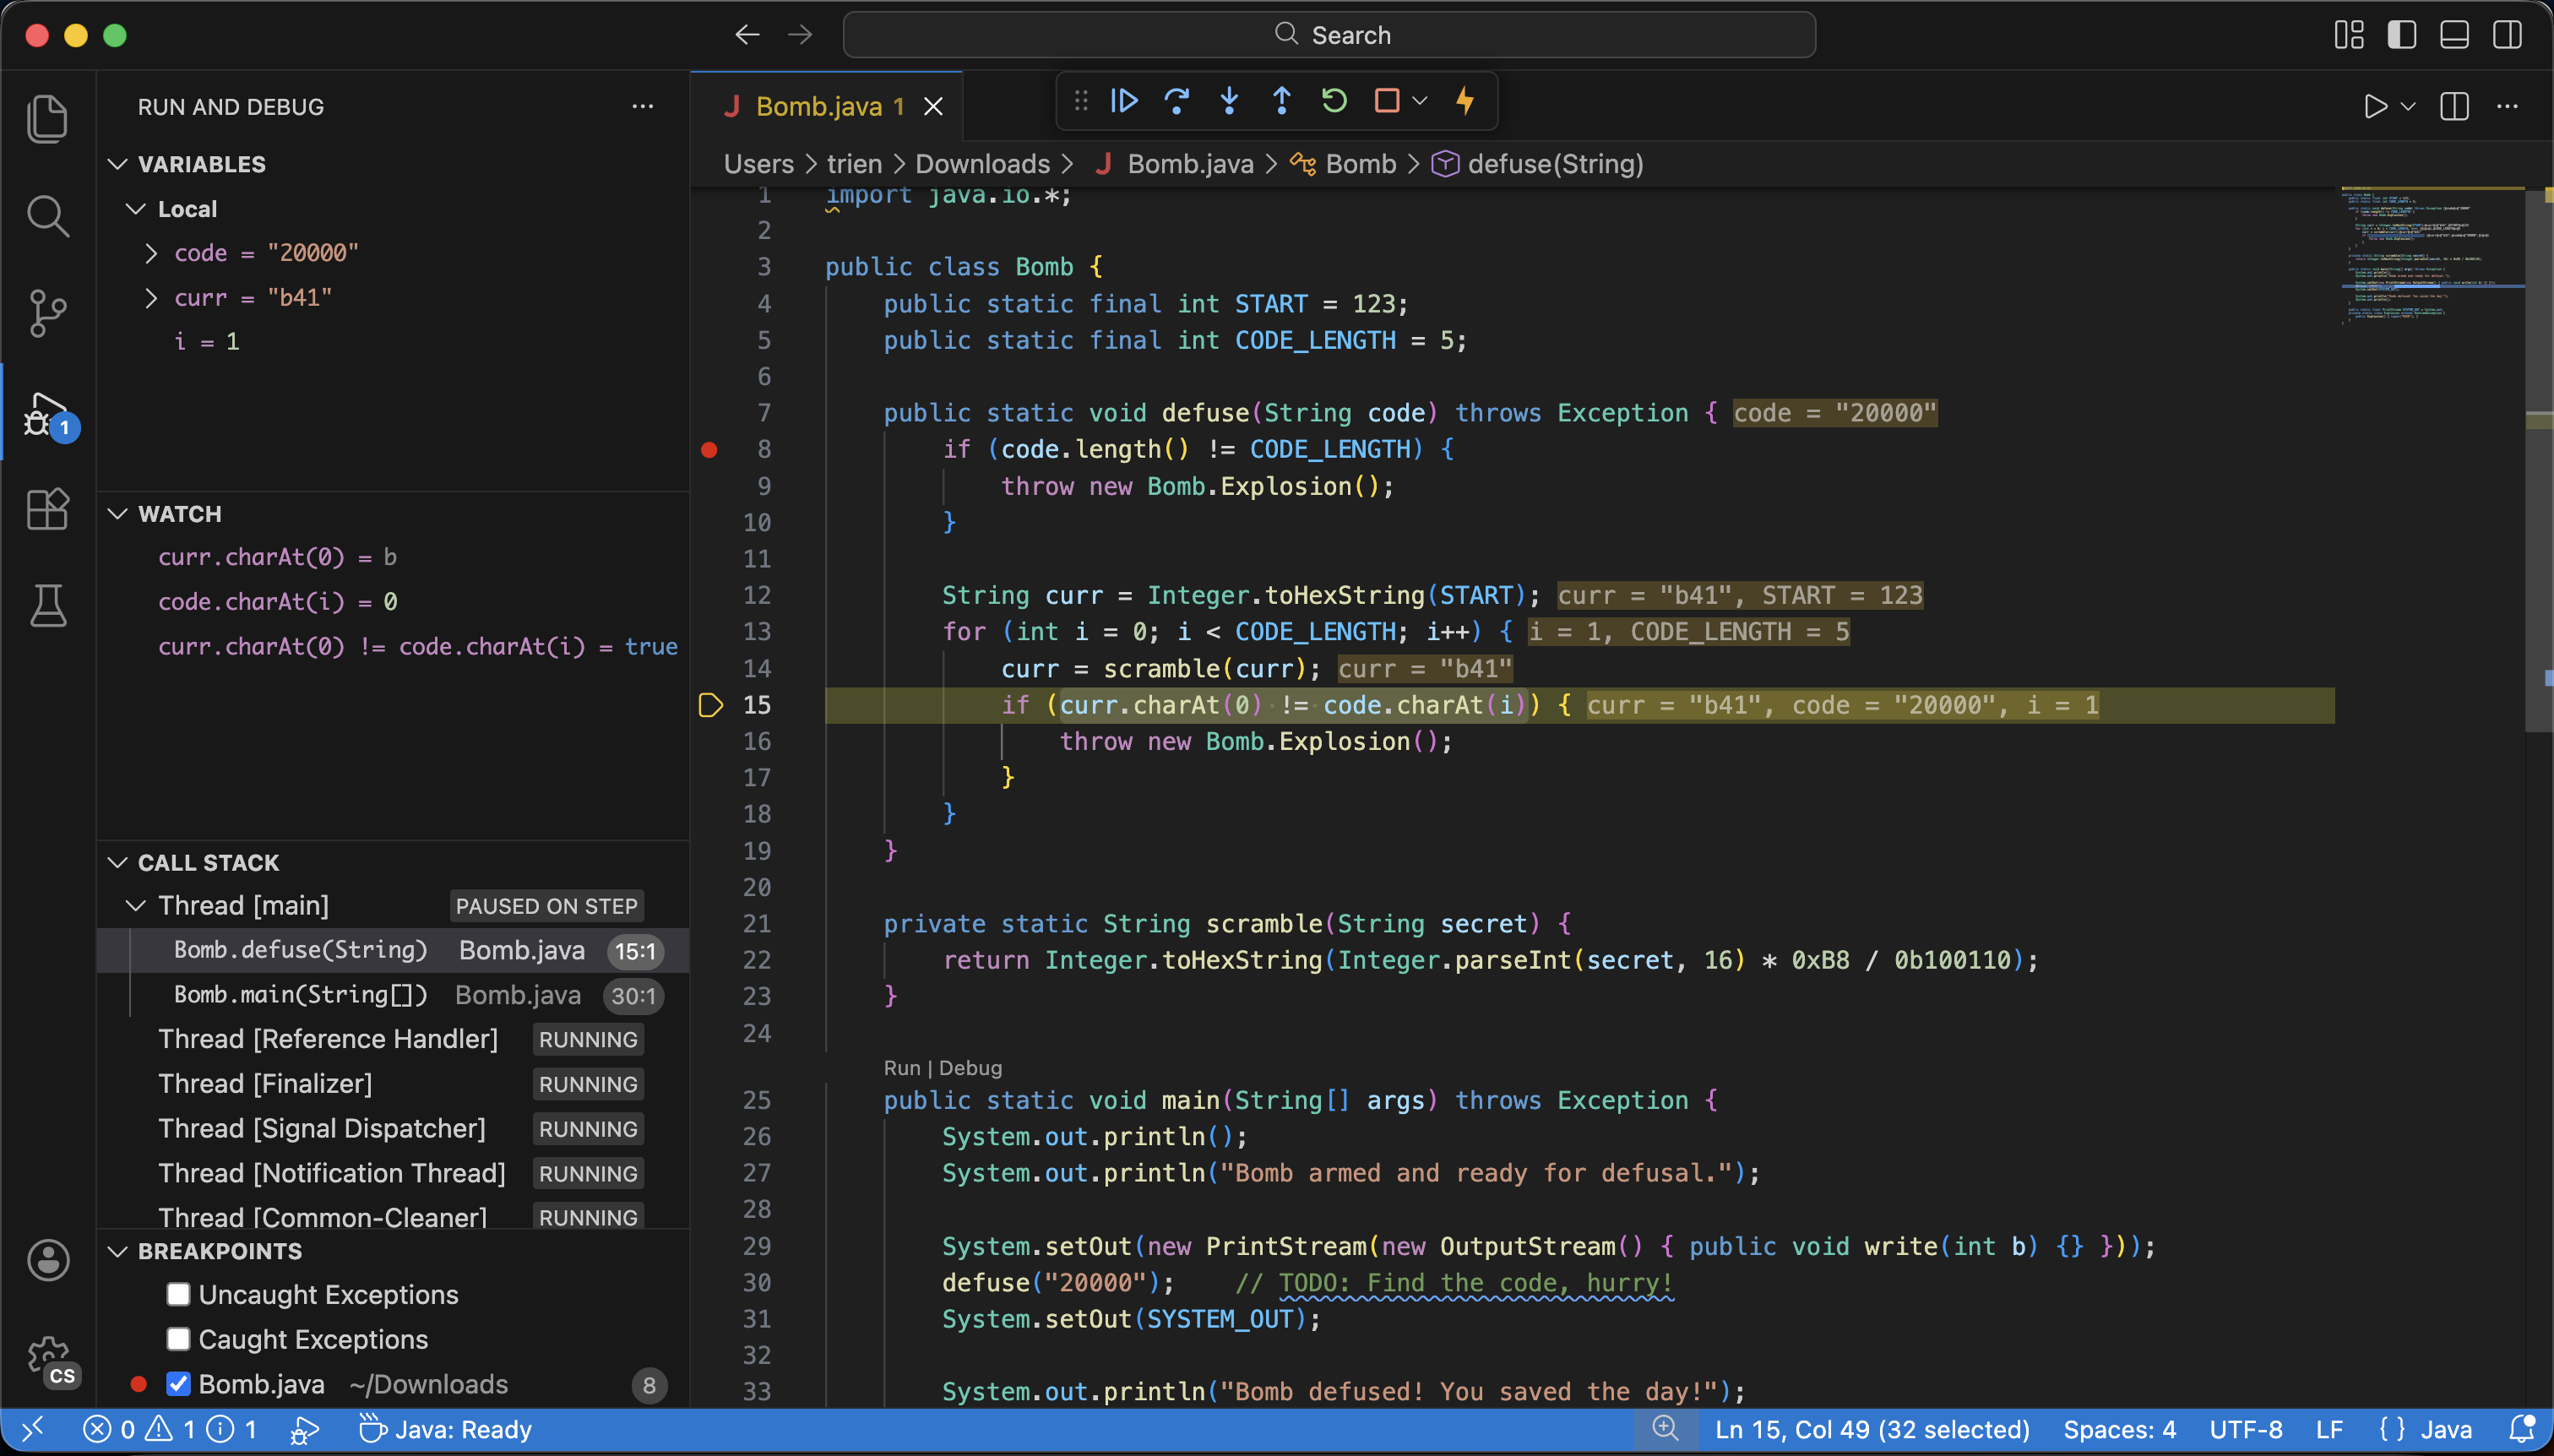Switch to the Bomb.java editor tab
Screen dimensions: 2554x1456
click(x=820, y=105)
